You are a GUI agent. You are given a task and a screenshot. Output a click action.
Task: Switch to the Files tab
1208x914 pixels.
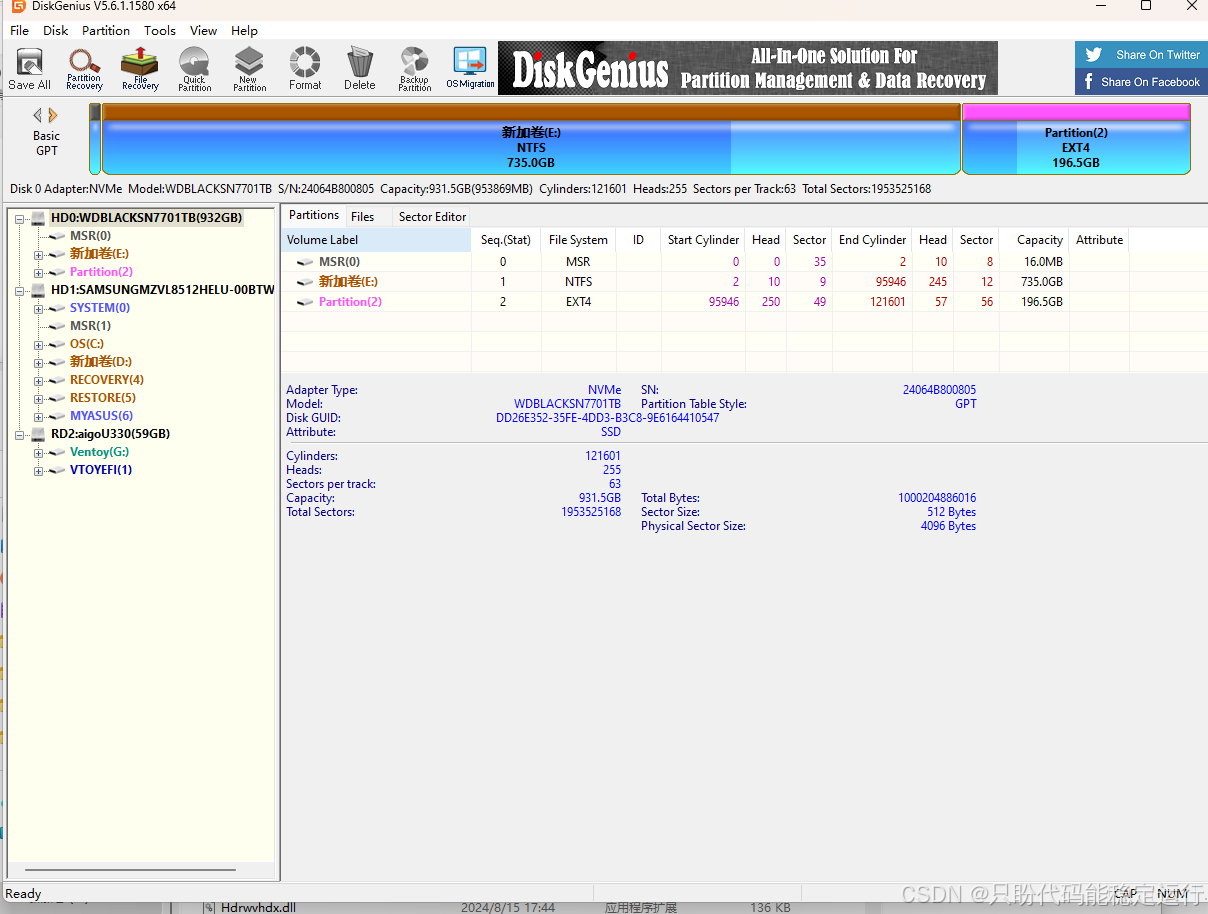pyautogui.click(x=363, y=216)
